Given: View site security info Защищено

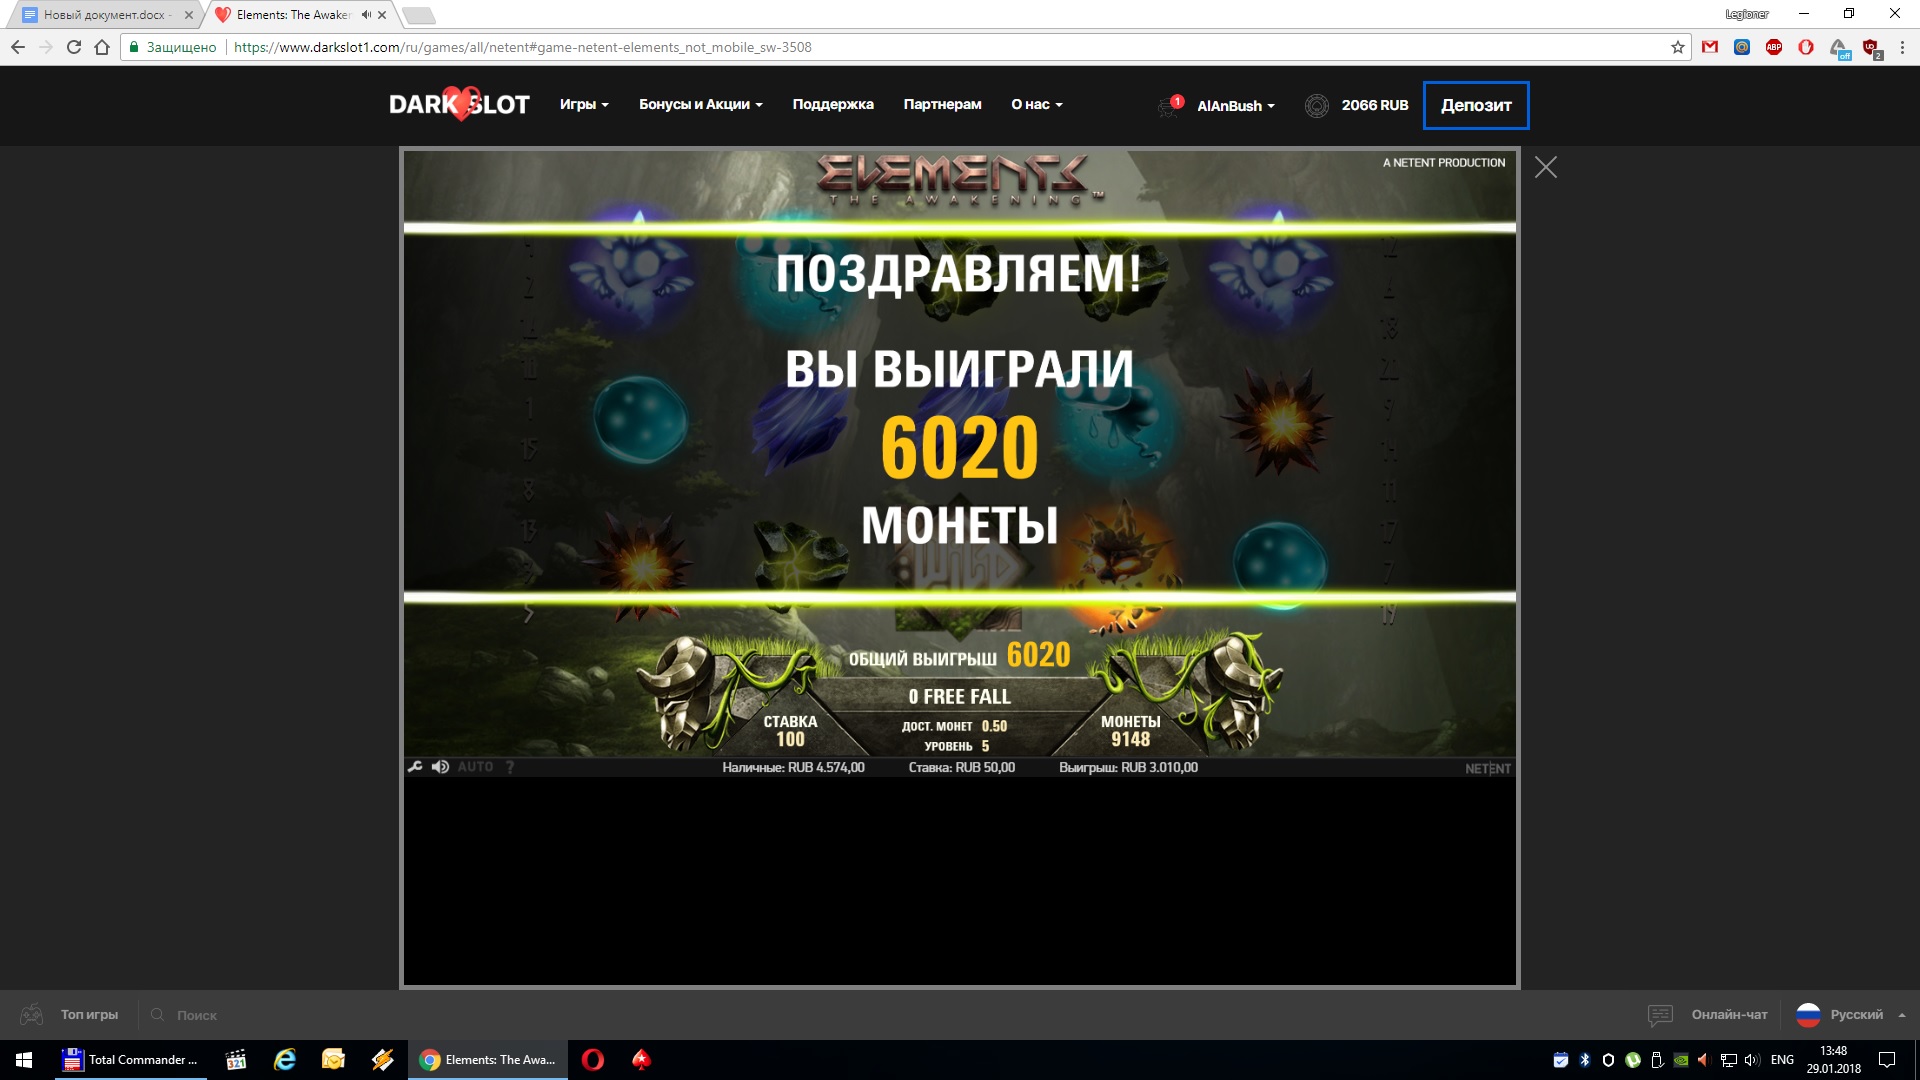Looking at the screenshot, I should point(173,47).
